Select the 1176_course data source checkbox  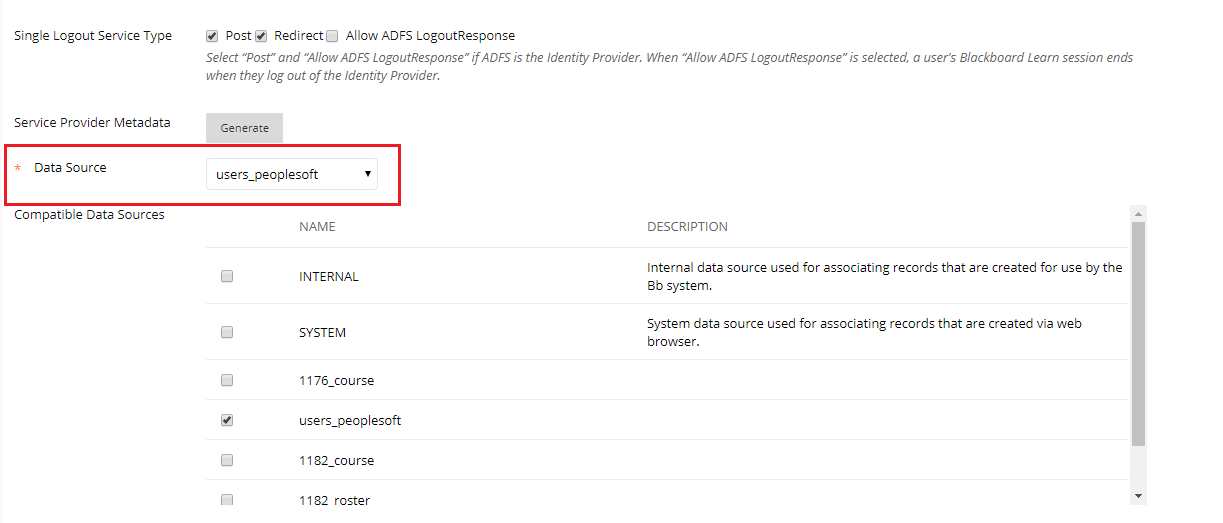(227, 380)
